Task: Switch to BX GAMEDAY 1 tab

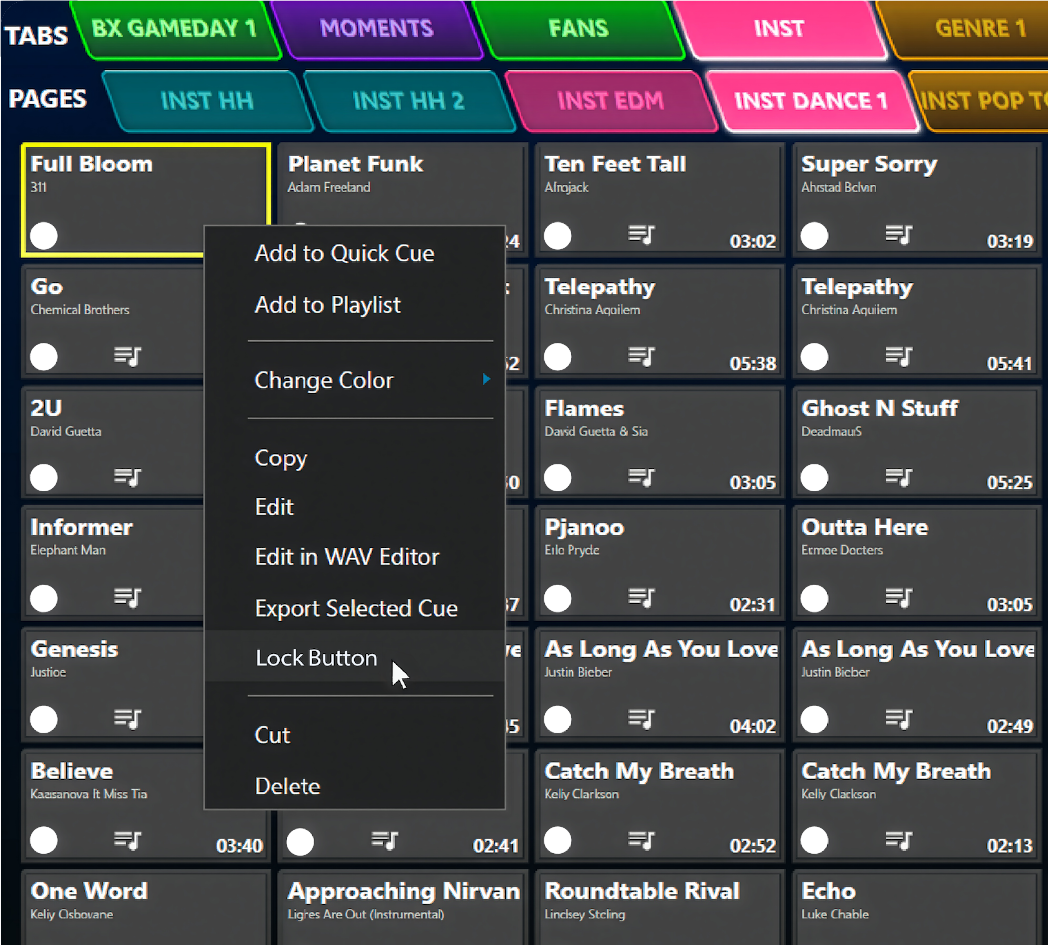Action: click(x=175, y=29)
